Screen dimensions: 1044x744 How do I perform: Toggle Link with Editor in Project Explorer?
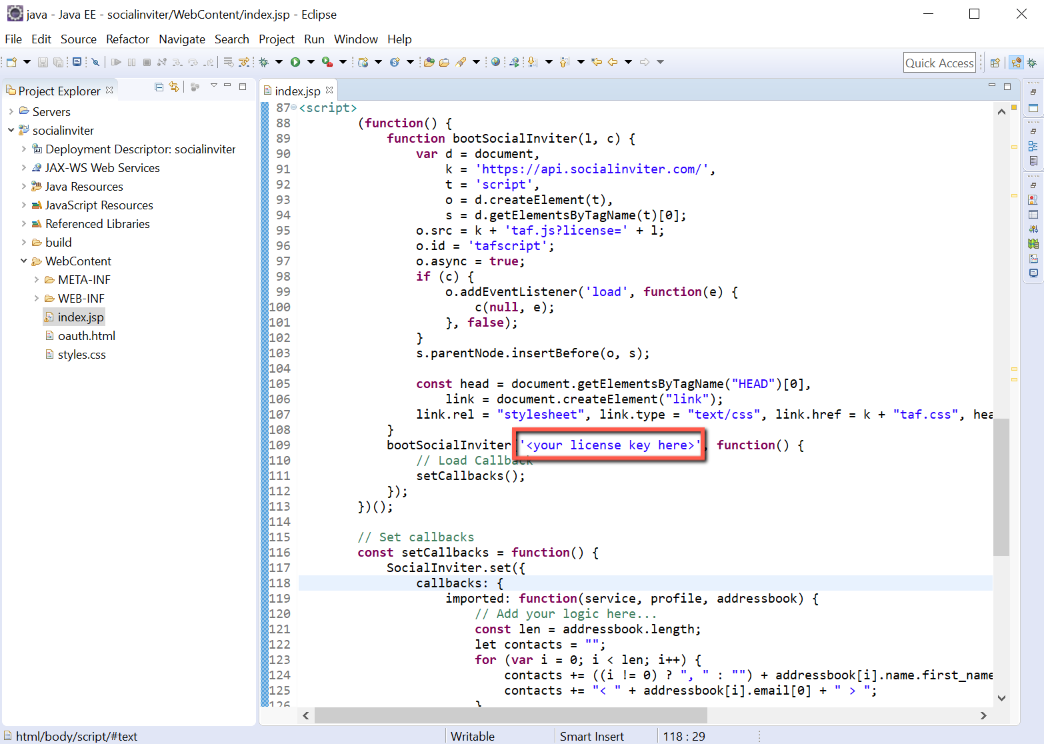pos(174,87)
